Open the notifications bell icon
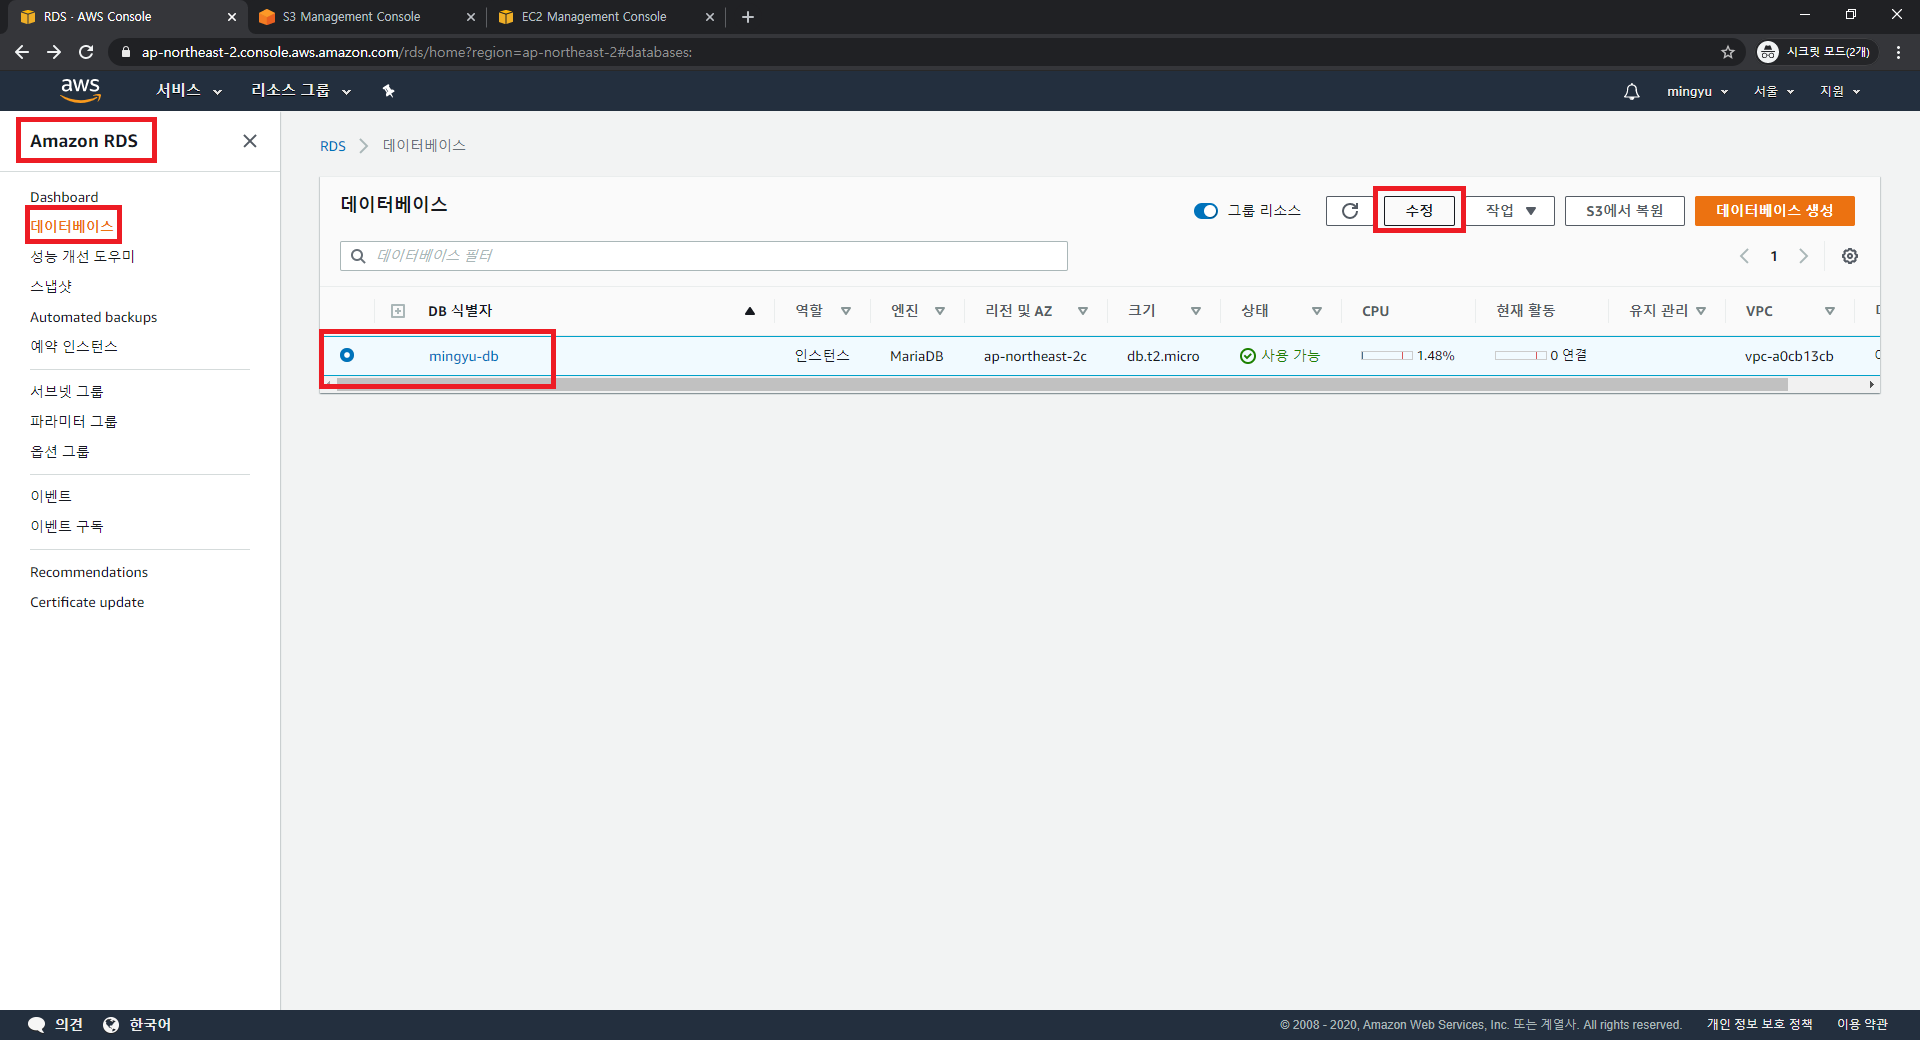The image size is (1920, 1040). click(1631, 91)
